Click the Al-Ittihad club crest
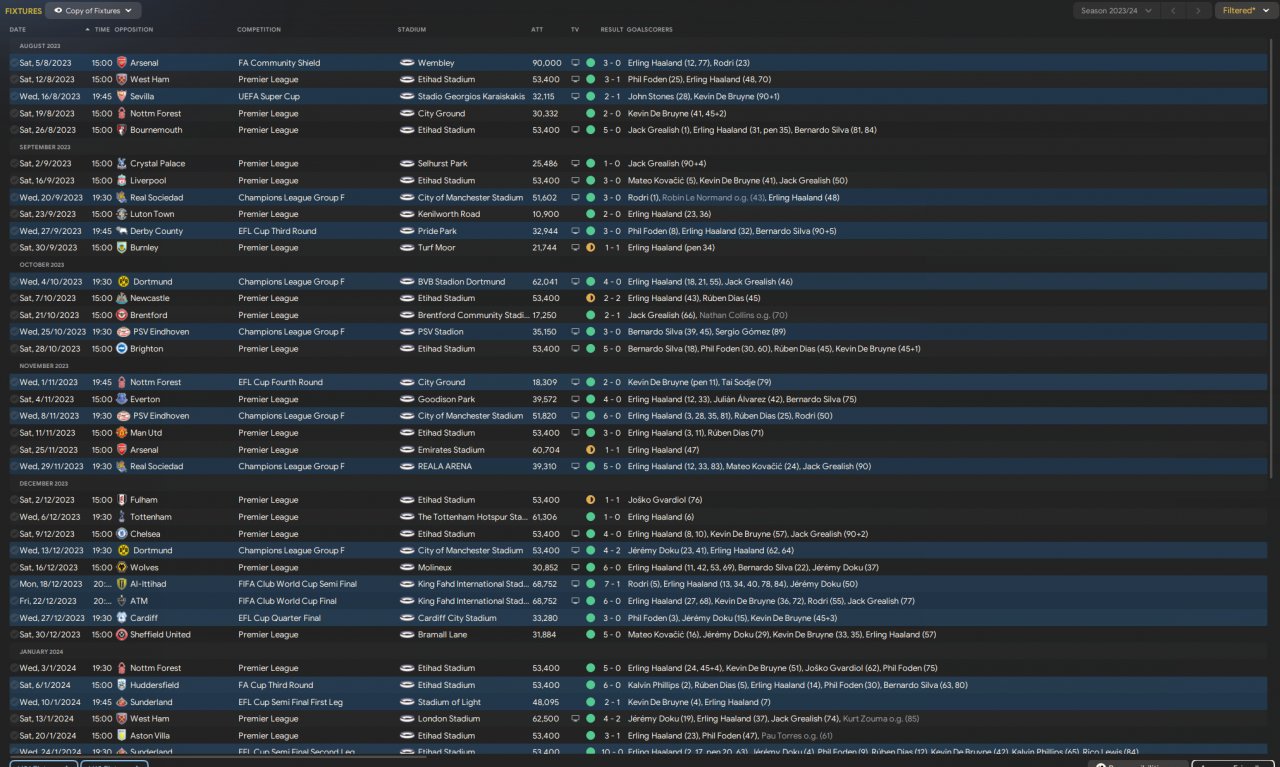Screen dimensions: 1280x767 coord(122,584)
